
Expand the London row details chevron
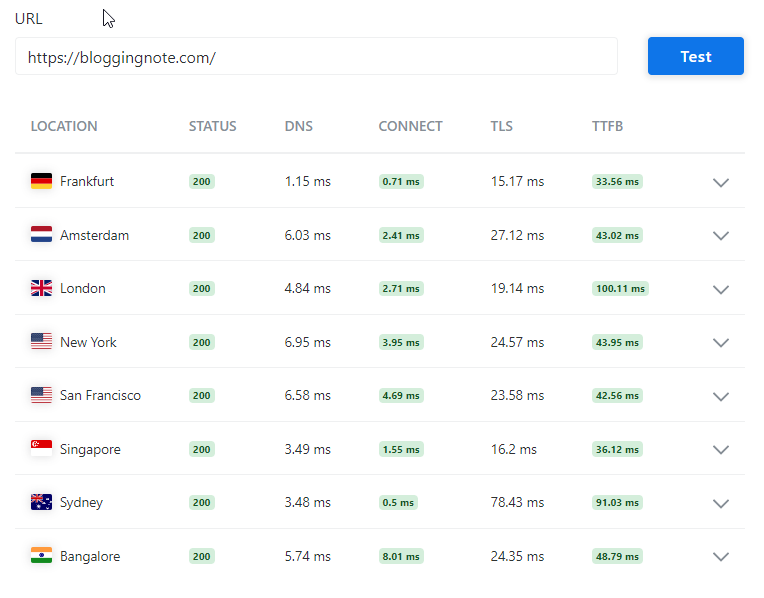721,289
